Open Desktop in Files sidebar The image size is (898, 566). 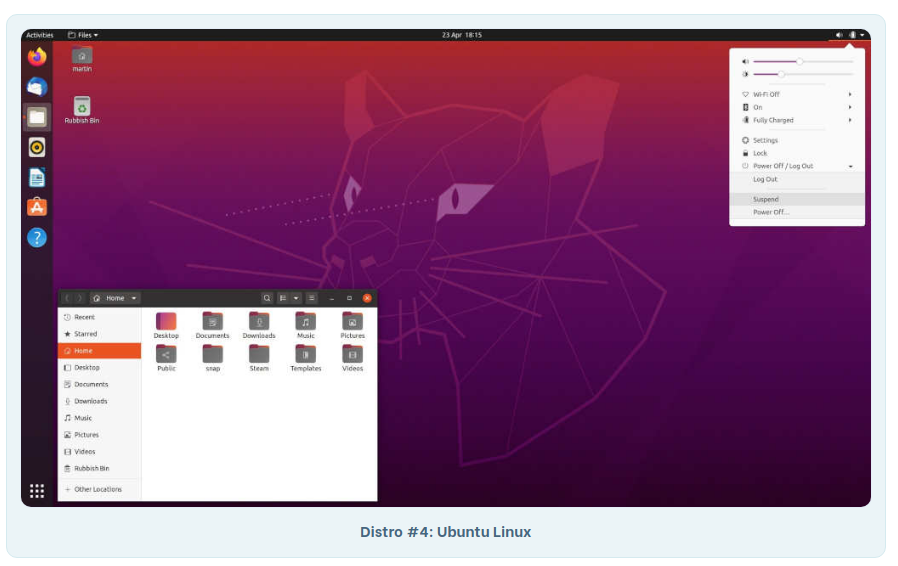pos(100,368)
